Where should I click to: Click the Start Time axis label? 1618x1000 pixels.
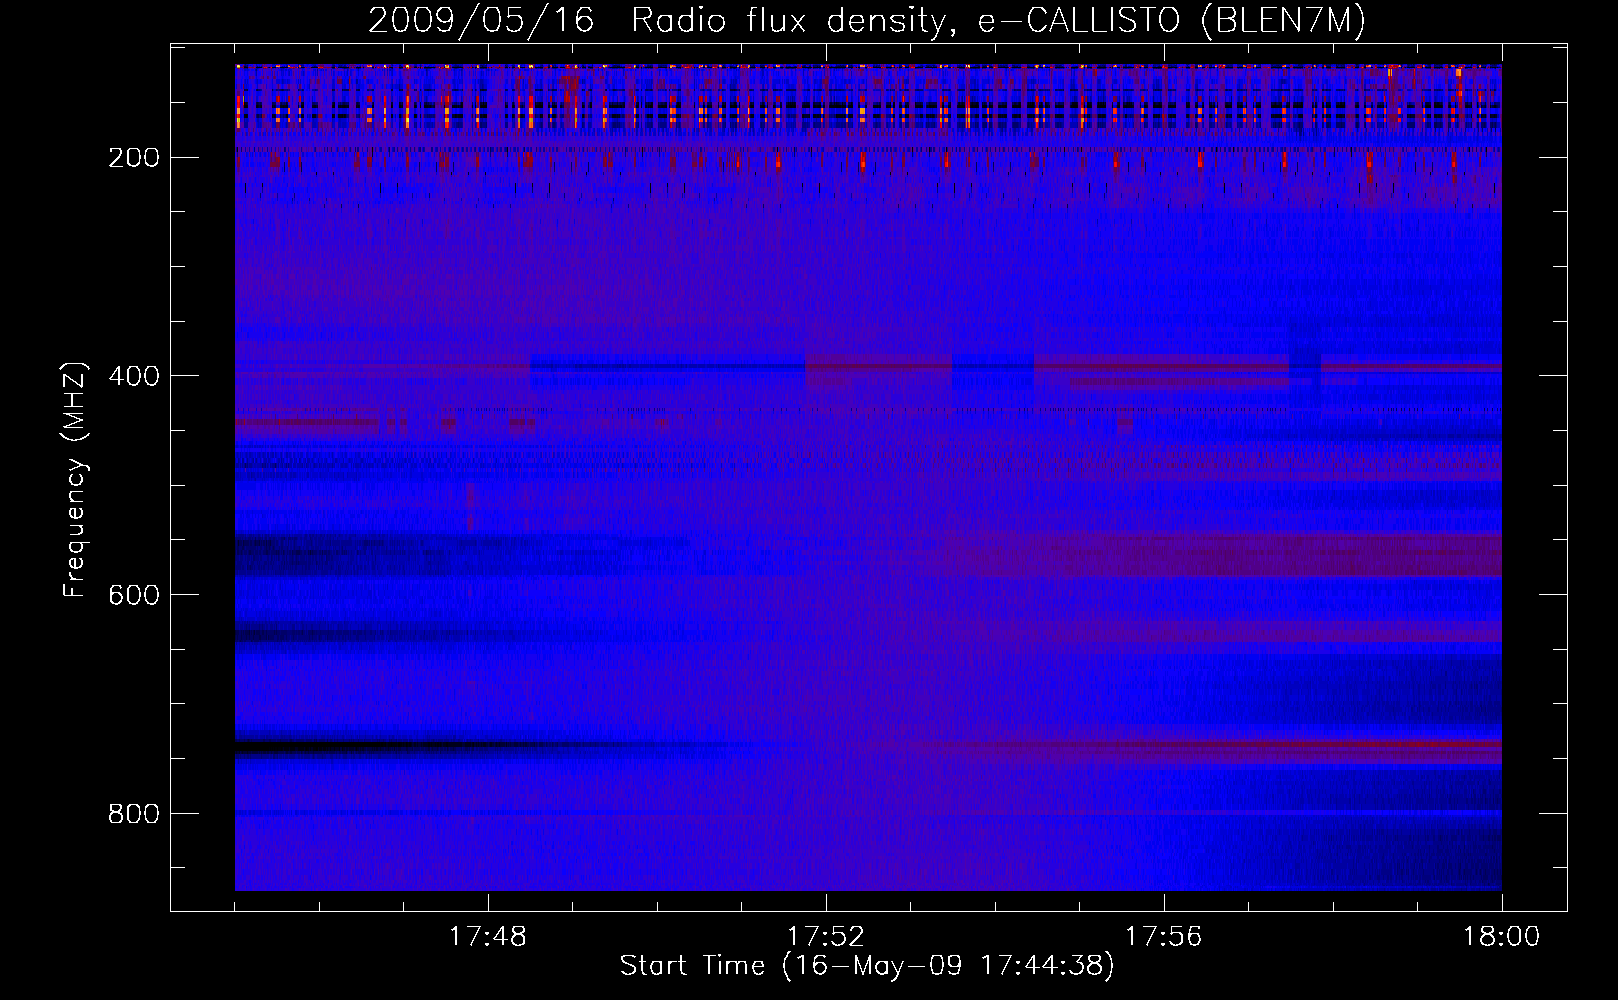[867, 966]
